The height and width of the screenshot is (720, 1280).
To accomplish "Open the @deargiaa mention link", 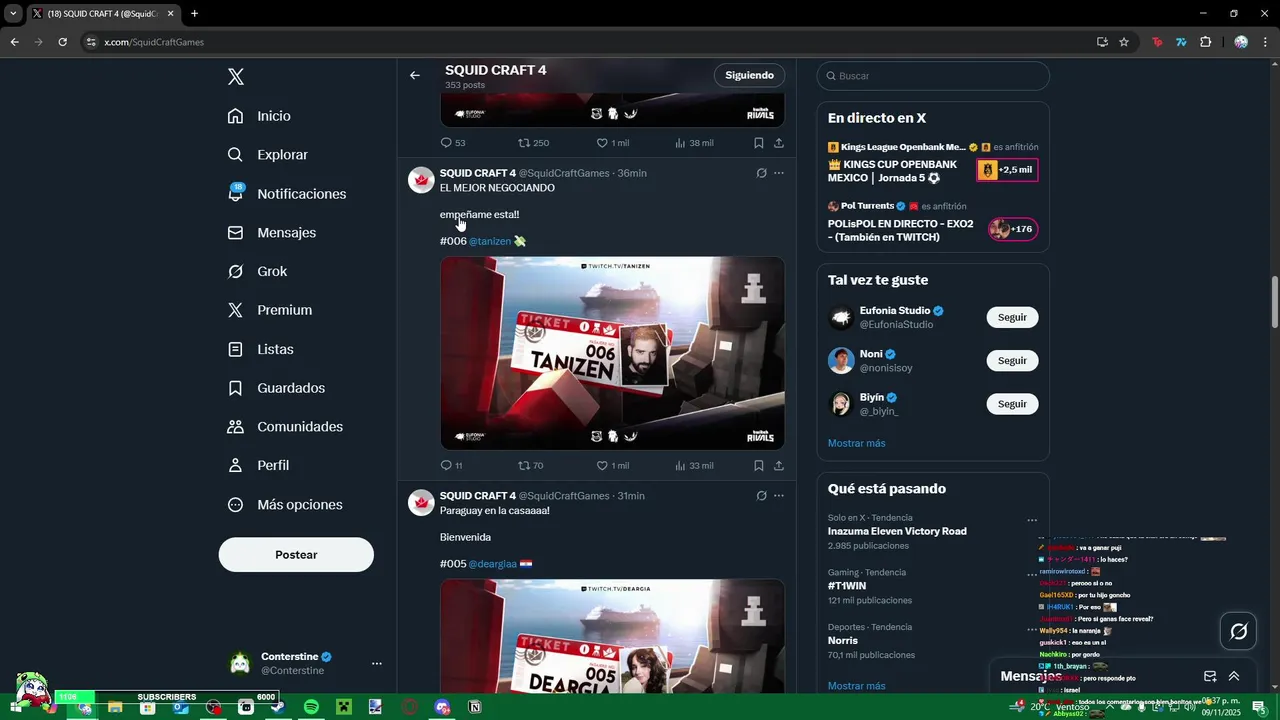I will click(493, 564).
